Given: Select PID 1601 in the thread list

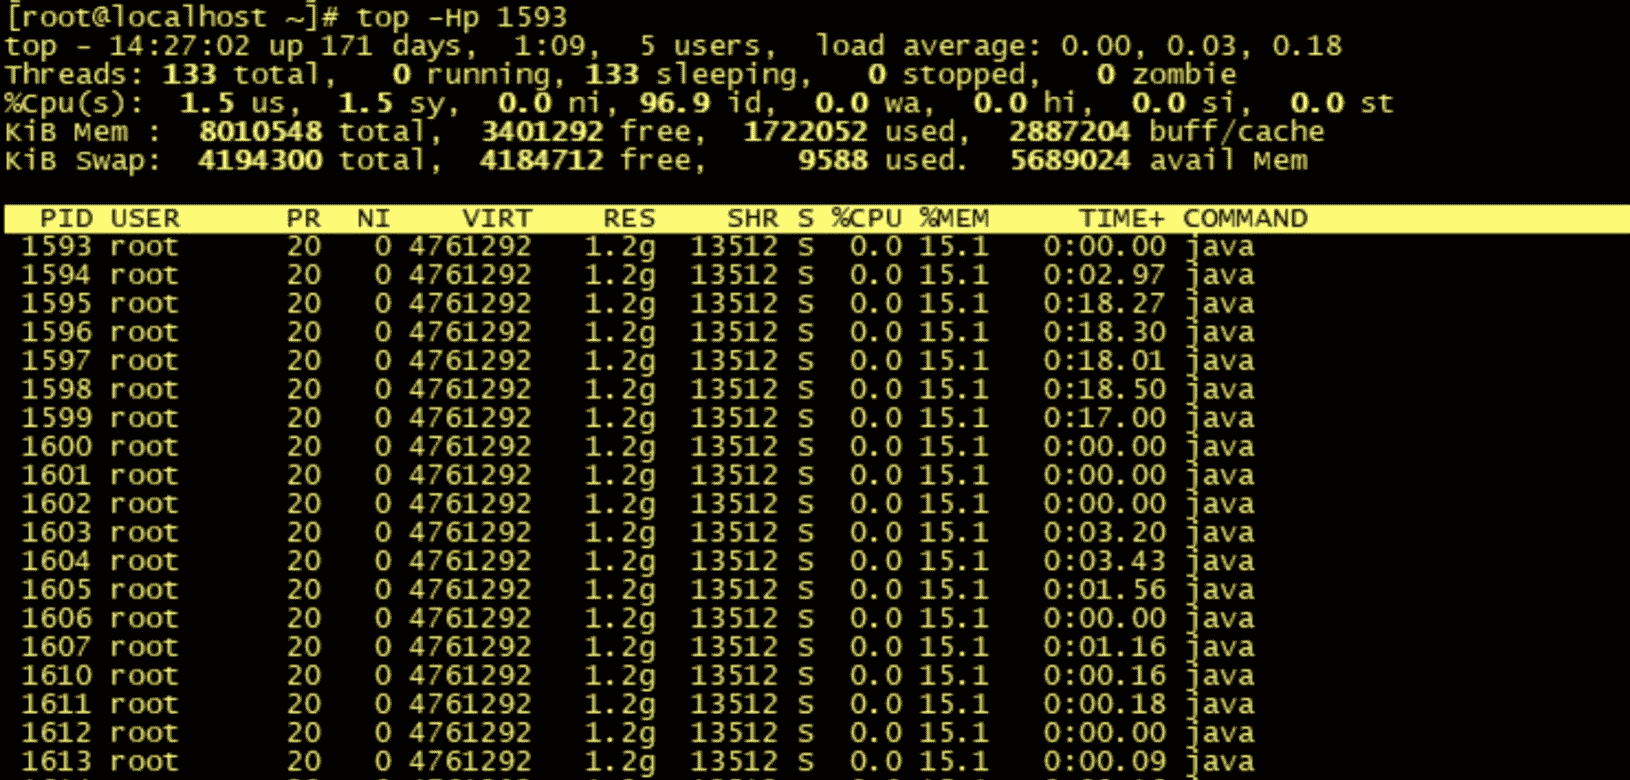Looking at the screenshot, I should pos(57,475).
